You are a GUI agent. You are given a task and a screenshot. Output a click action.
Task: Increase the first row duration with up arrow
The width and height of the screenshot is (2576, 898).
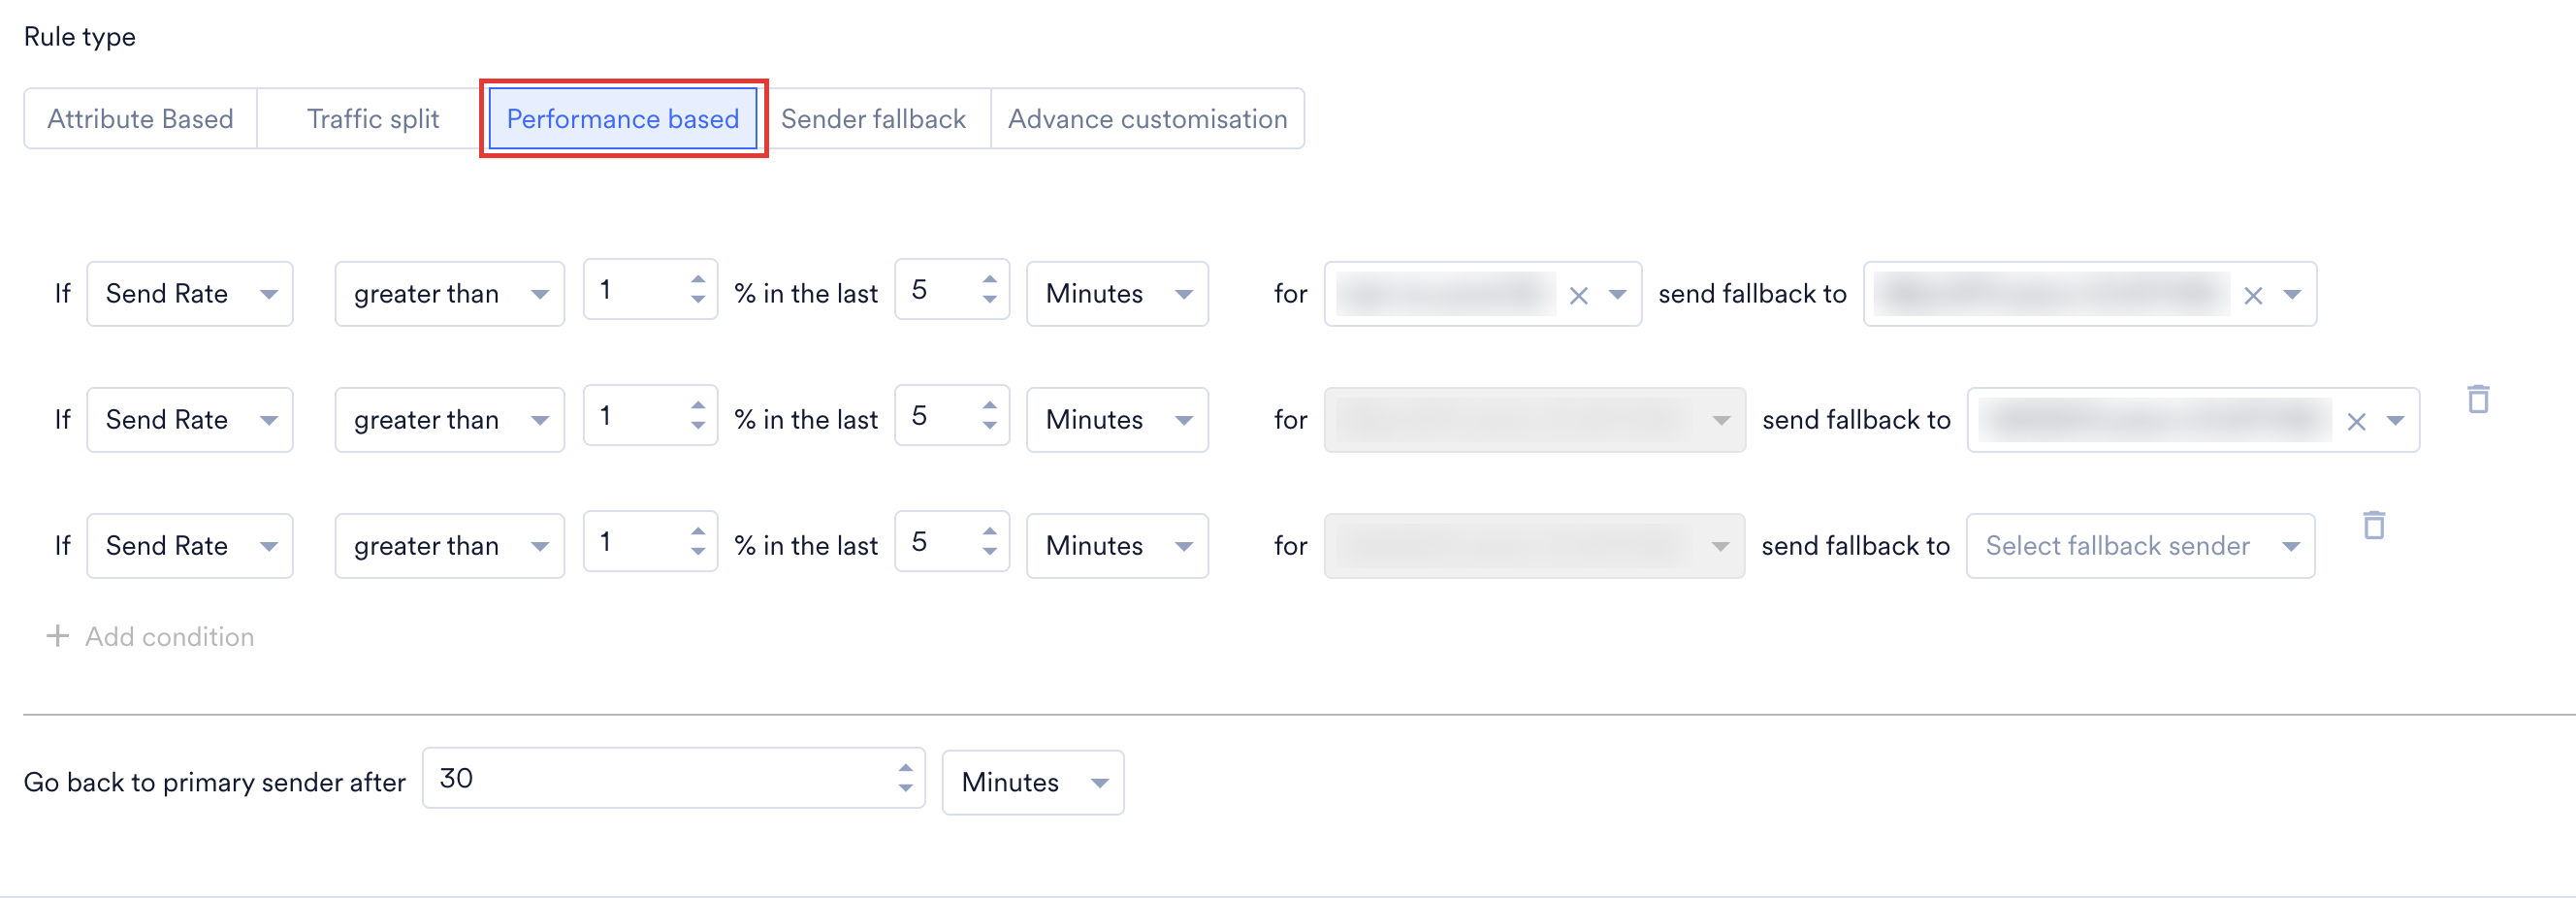point(990,280)
